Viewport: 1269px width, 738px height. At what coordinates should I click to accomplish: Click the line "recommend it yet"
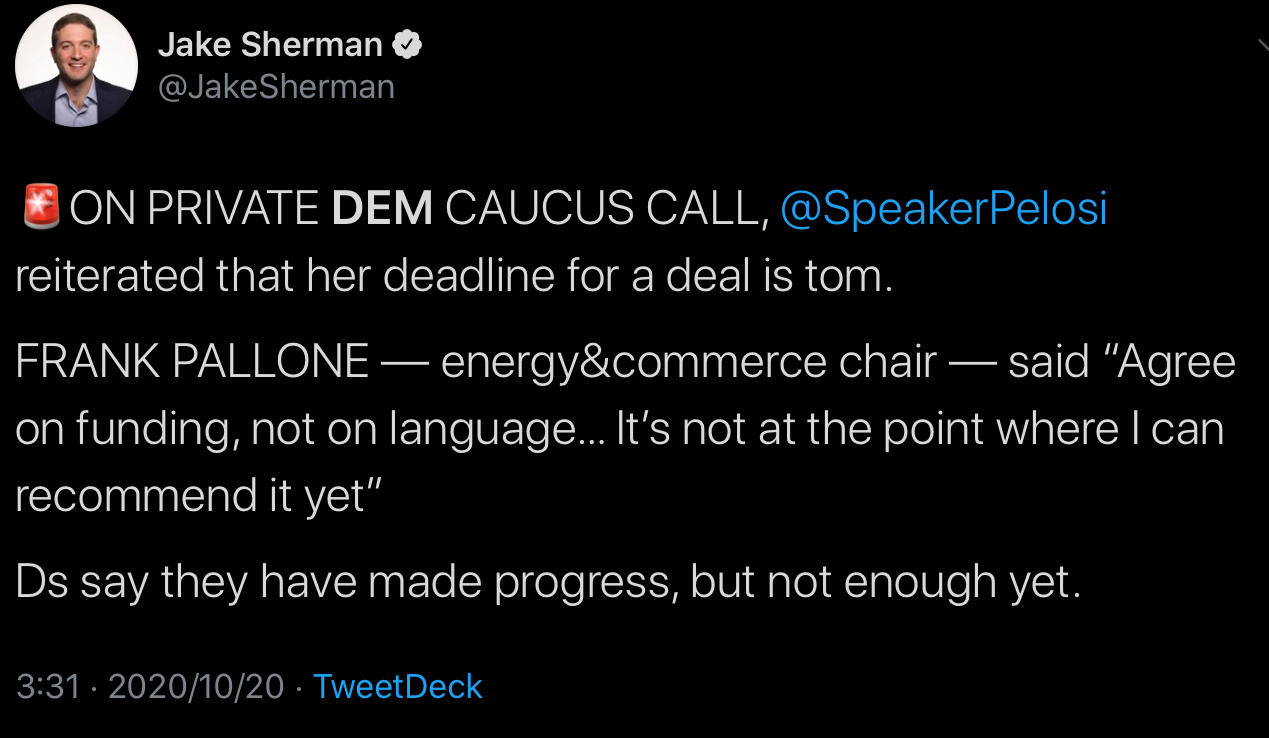pos(192,496)
